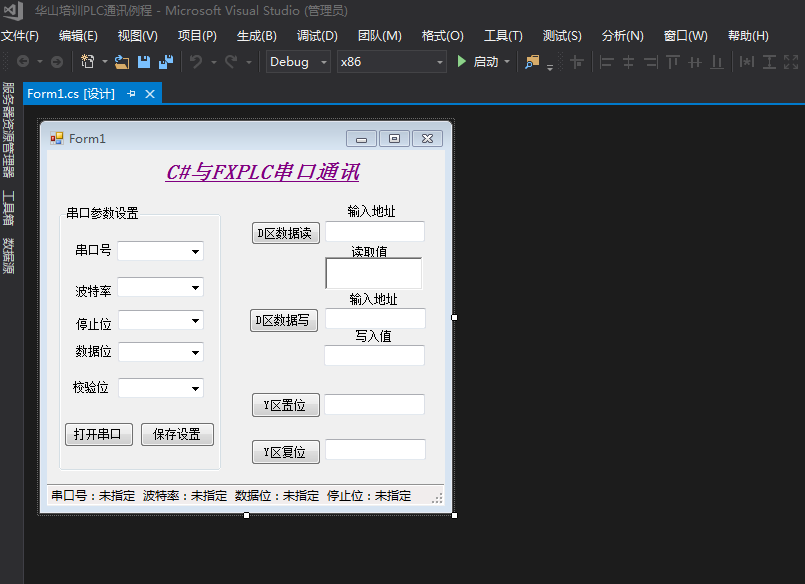Close the Form1.cs design tab
The width and height of the screenshot is (805, 584).
[x=150, y=94]
